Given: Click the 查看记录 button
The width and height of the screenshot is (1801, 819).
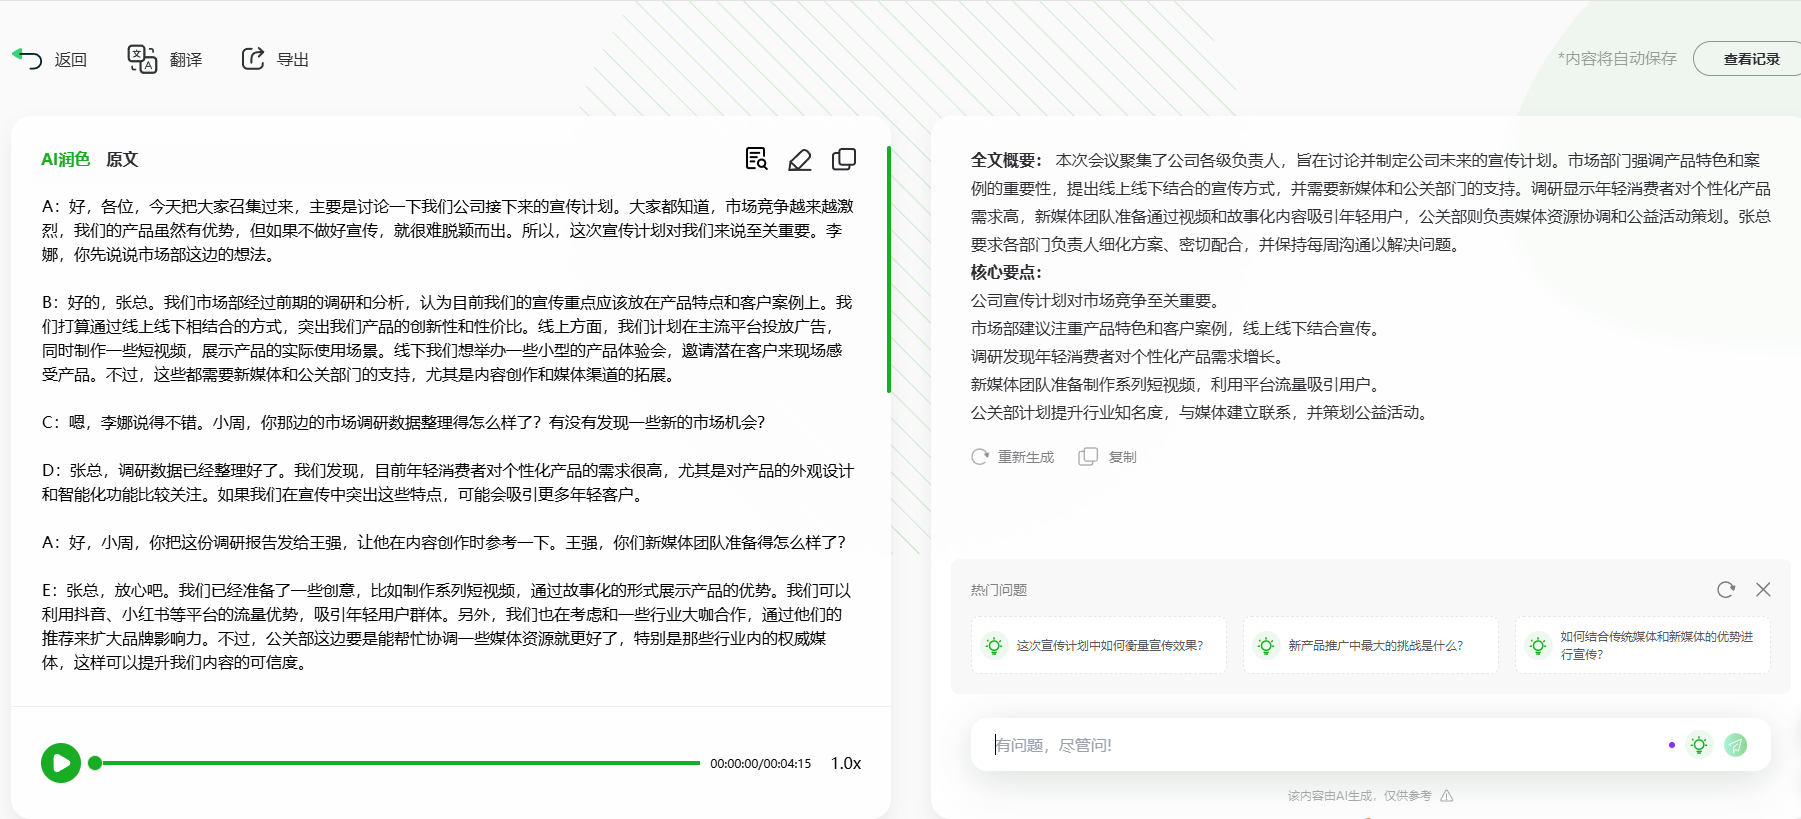Looking at the screenshot, I should (1750, 59).
